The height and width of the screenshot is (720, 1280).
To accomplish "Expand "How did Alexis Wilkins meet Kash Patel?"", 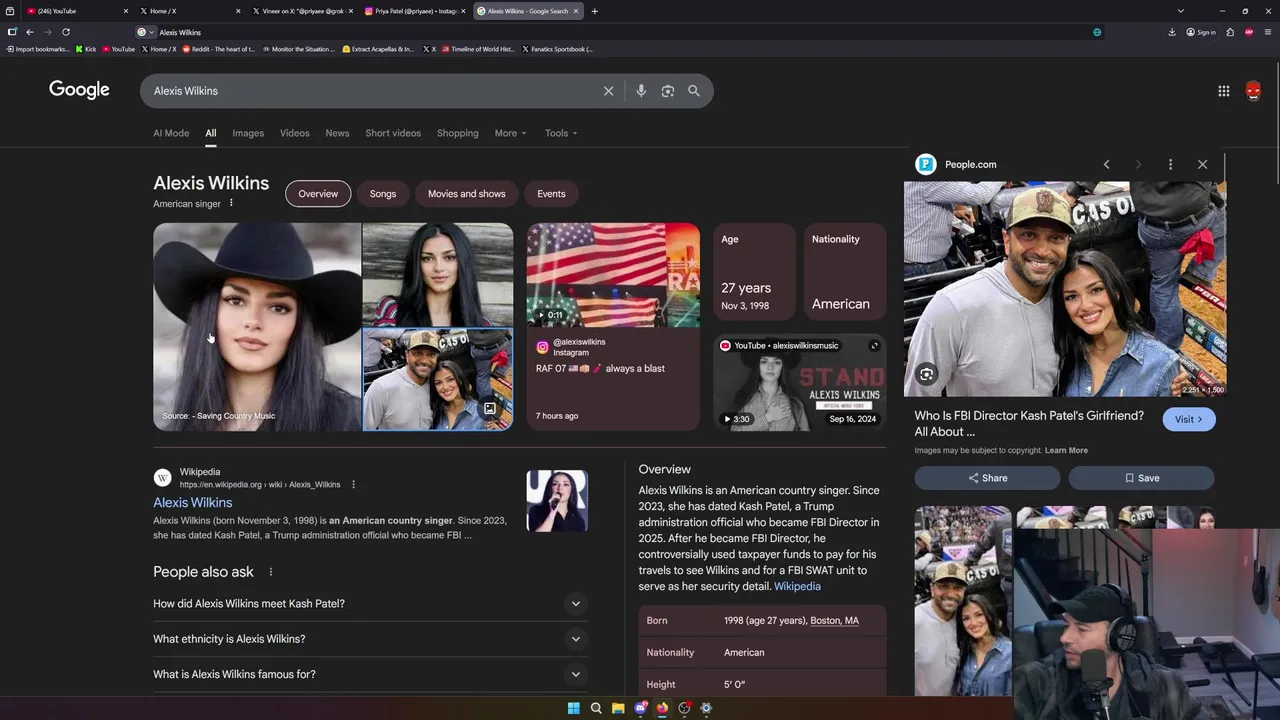I will [x=370, y=604].
